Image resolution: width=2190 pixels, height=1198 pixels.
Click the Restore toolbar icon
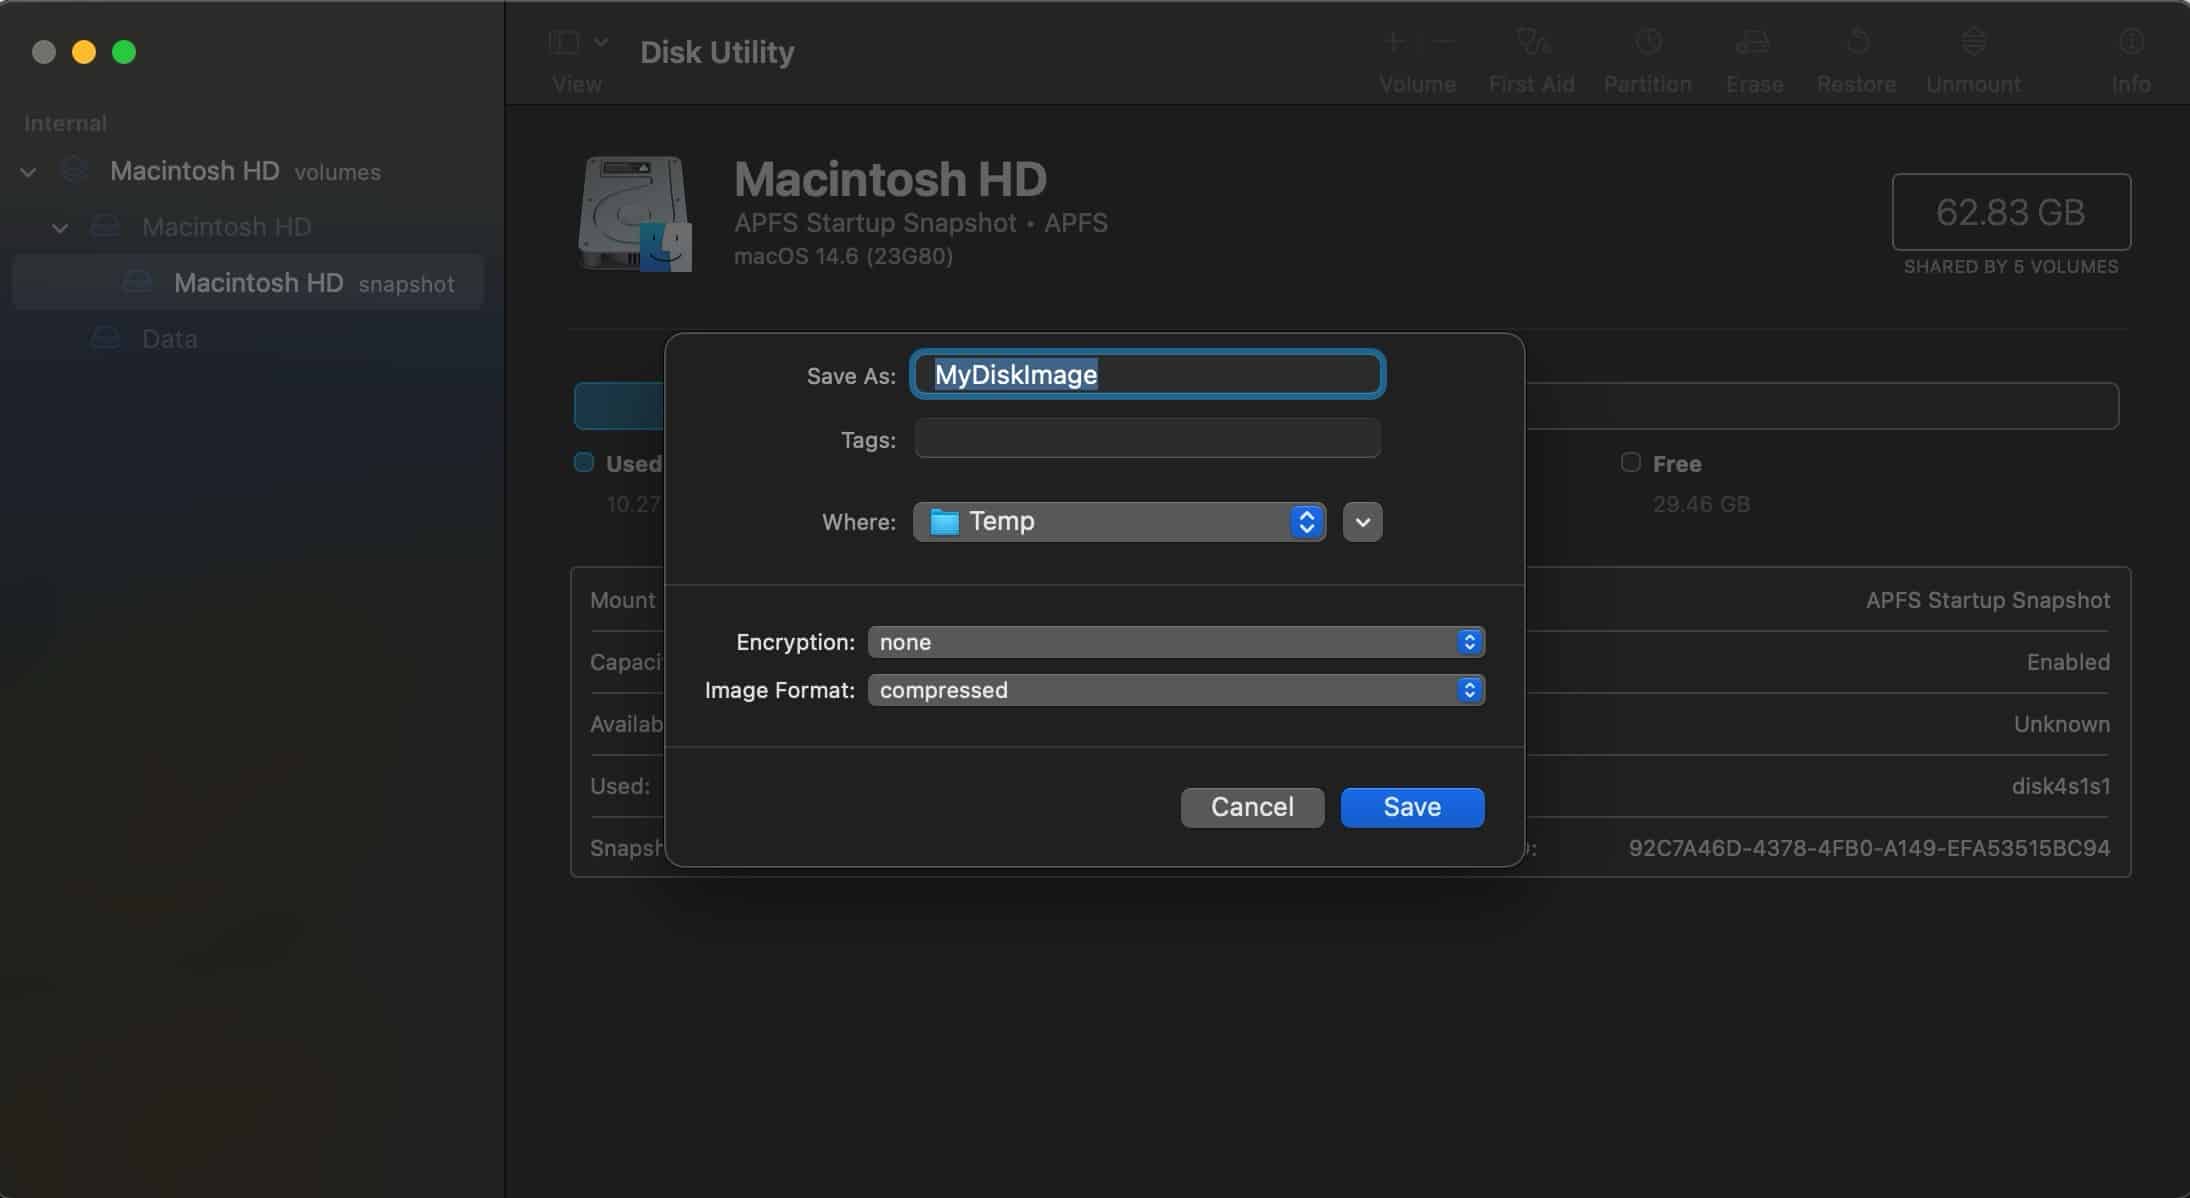click(1857, 42)
